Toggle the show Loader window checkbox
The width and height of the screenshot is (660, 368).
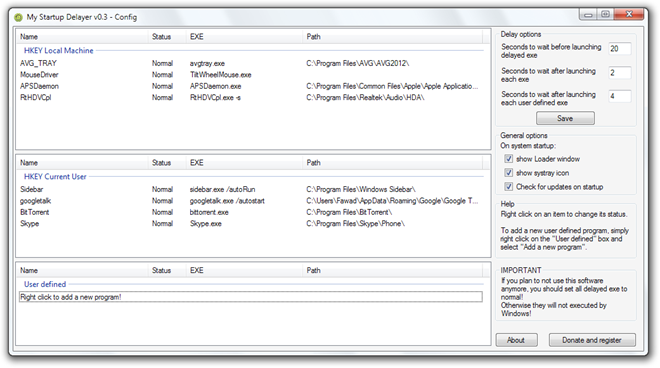(x=508, y=159)
